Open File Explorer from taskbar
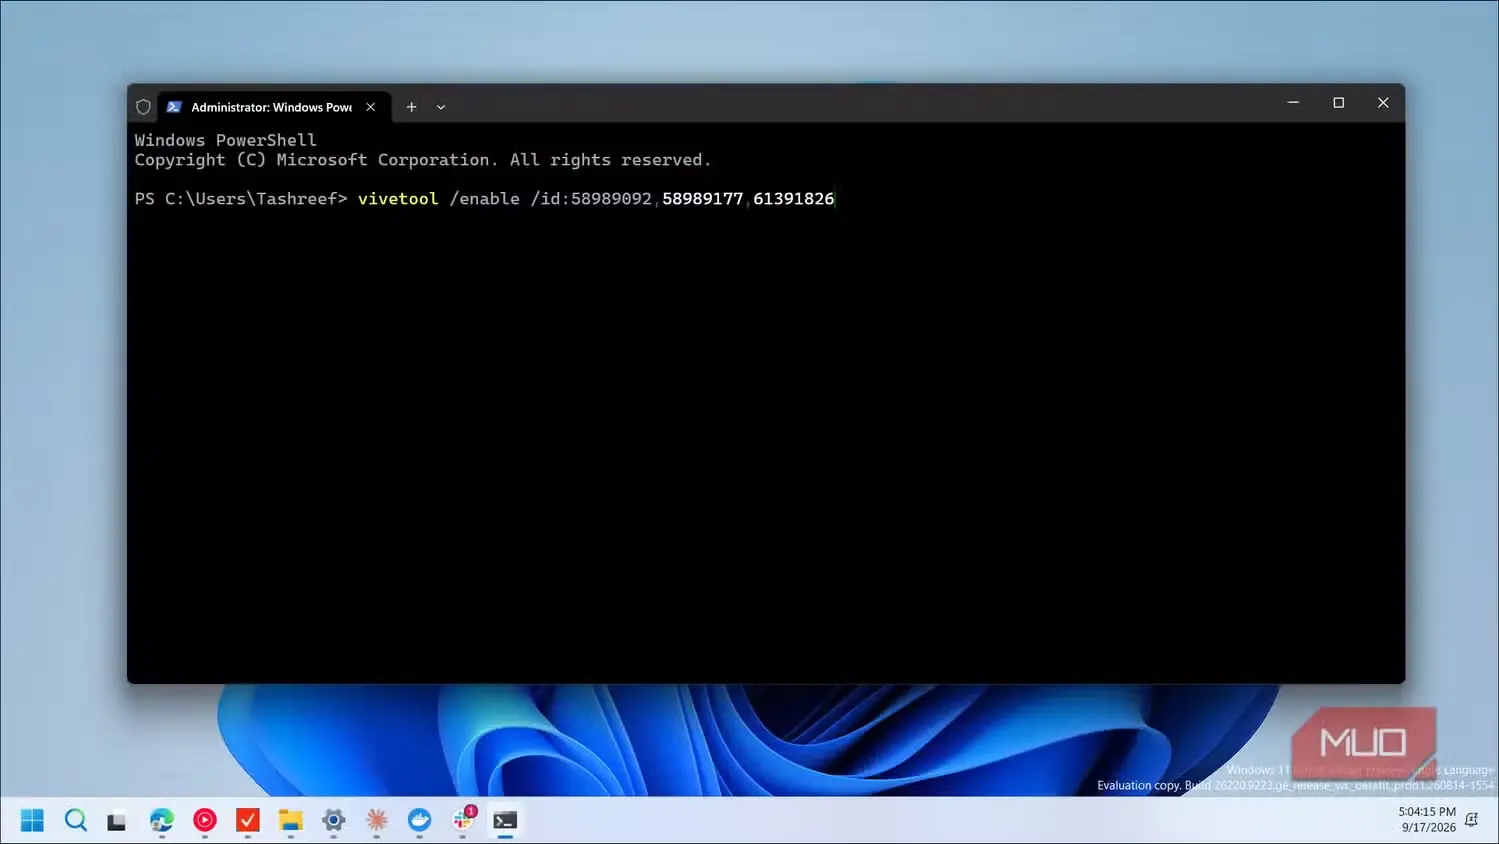This screenshot has width=1499, height=844. click(291, 820)
